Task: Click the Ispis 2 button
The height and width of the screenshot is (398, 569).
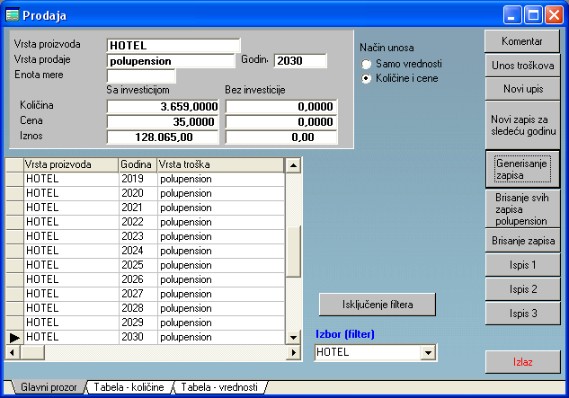Action: (523, 289)
